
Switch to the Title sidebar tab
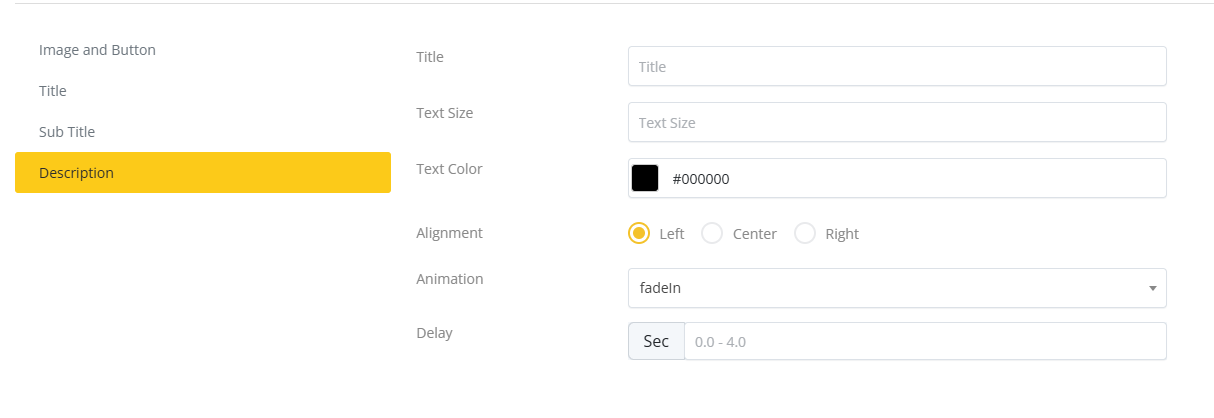click(x=53, y=91)
